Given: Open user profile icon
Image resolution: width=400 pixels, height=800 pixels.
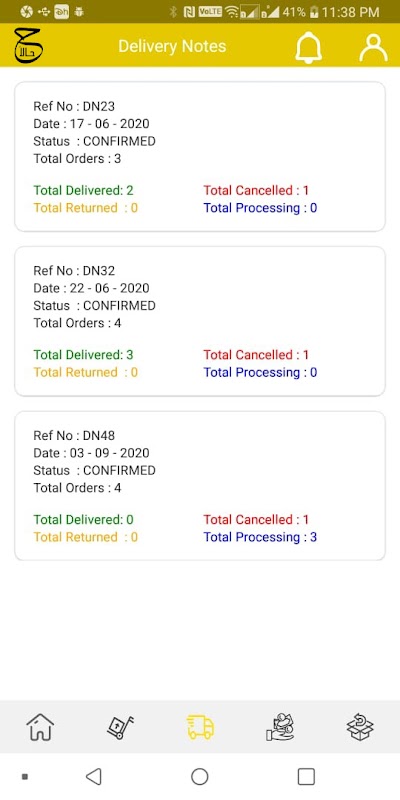Looking at the screenshot, I should coord(373,47).
